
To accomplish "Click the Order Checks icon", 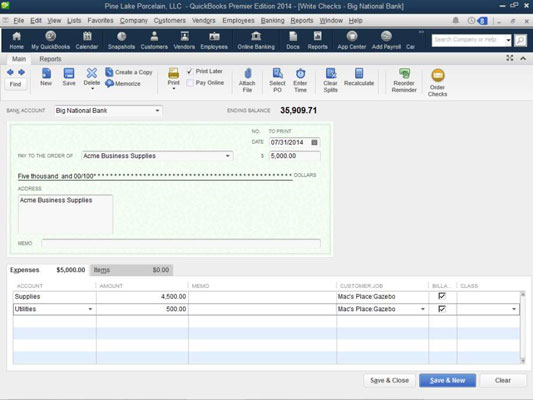I will (x=437, y=75).
